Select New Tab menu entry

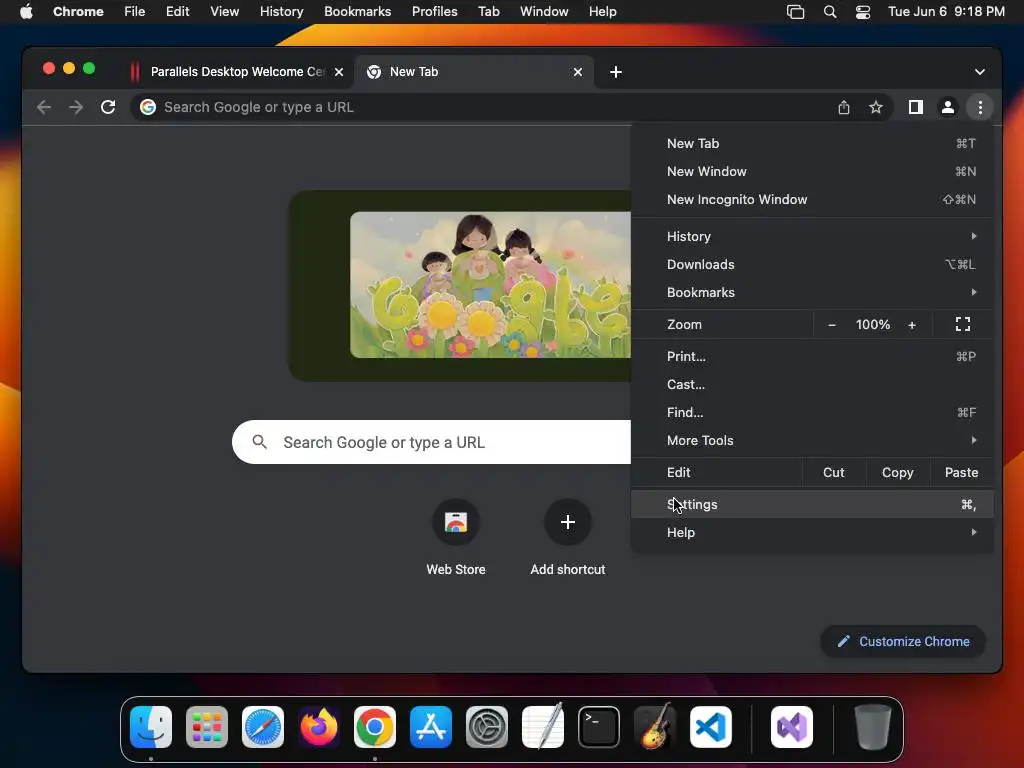(x=812, y=144)
